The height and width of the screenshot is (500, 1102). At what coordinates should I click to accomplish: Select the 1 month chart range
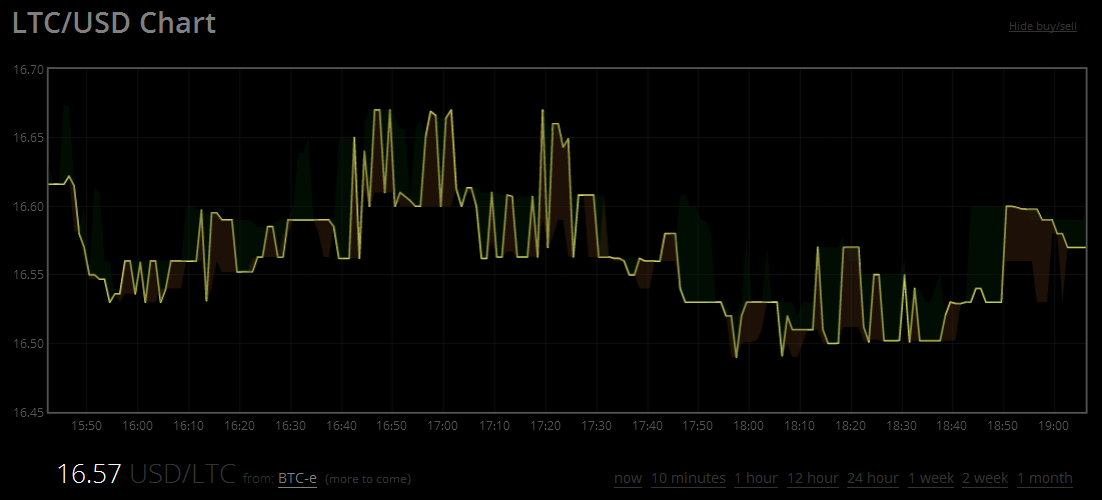pos(1044,478)
